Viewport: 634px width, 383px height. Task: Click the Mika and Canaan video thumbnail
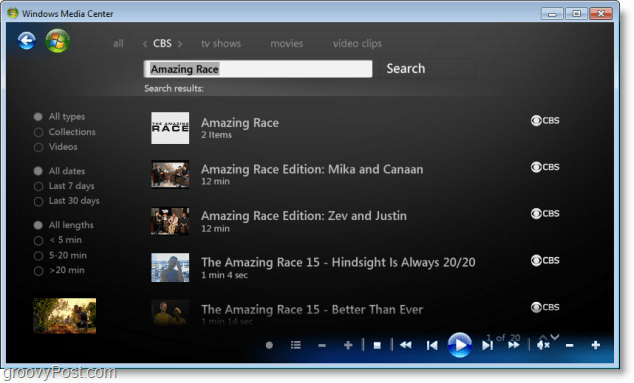(170, 174)
